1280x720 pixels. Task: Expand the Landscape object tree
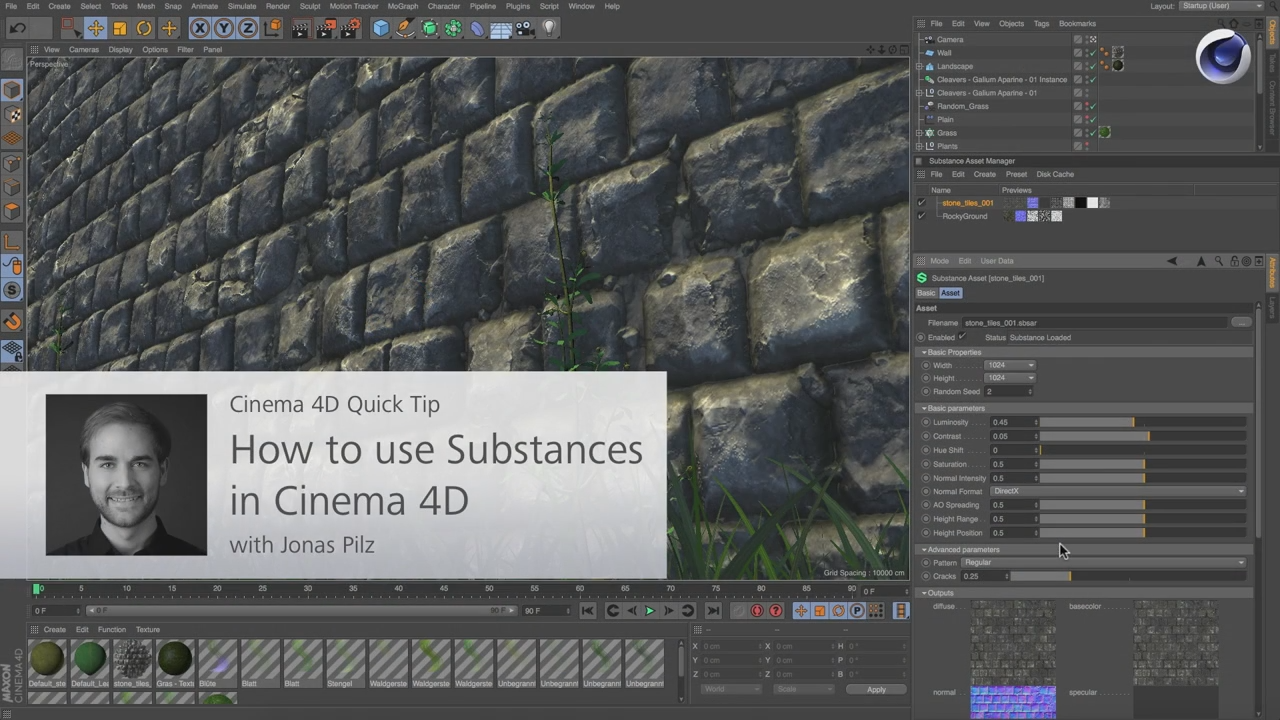919,66
